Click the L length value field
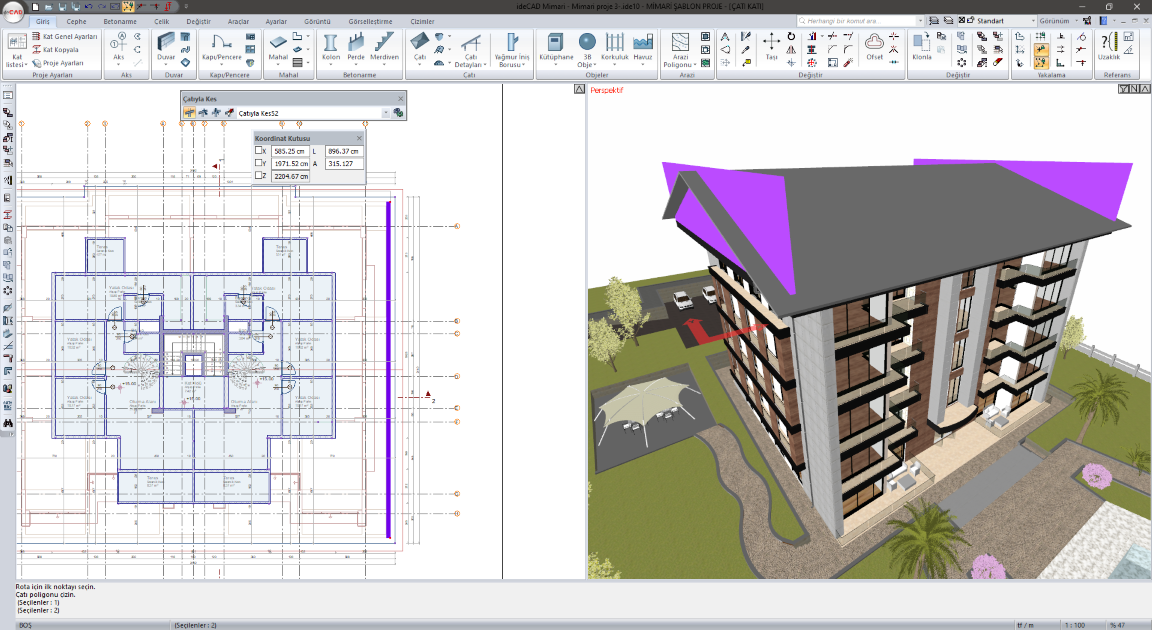This screenshot has width=1152, height=630. (x=344, y=151)
